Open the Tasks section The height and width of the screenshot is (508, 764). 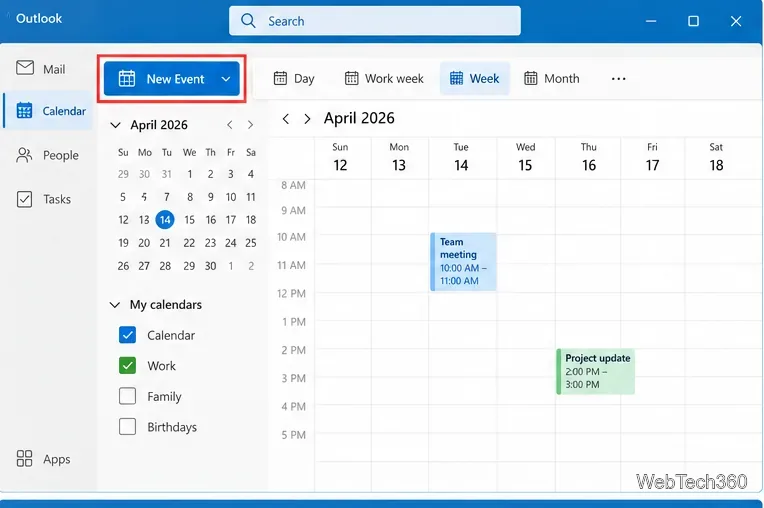[x=44, y=199]
